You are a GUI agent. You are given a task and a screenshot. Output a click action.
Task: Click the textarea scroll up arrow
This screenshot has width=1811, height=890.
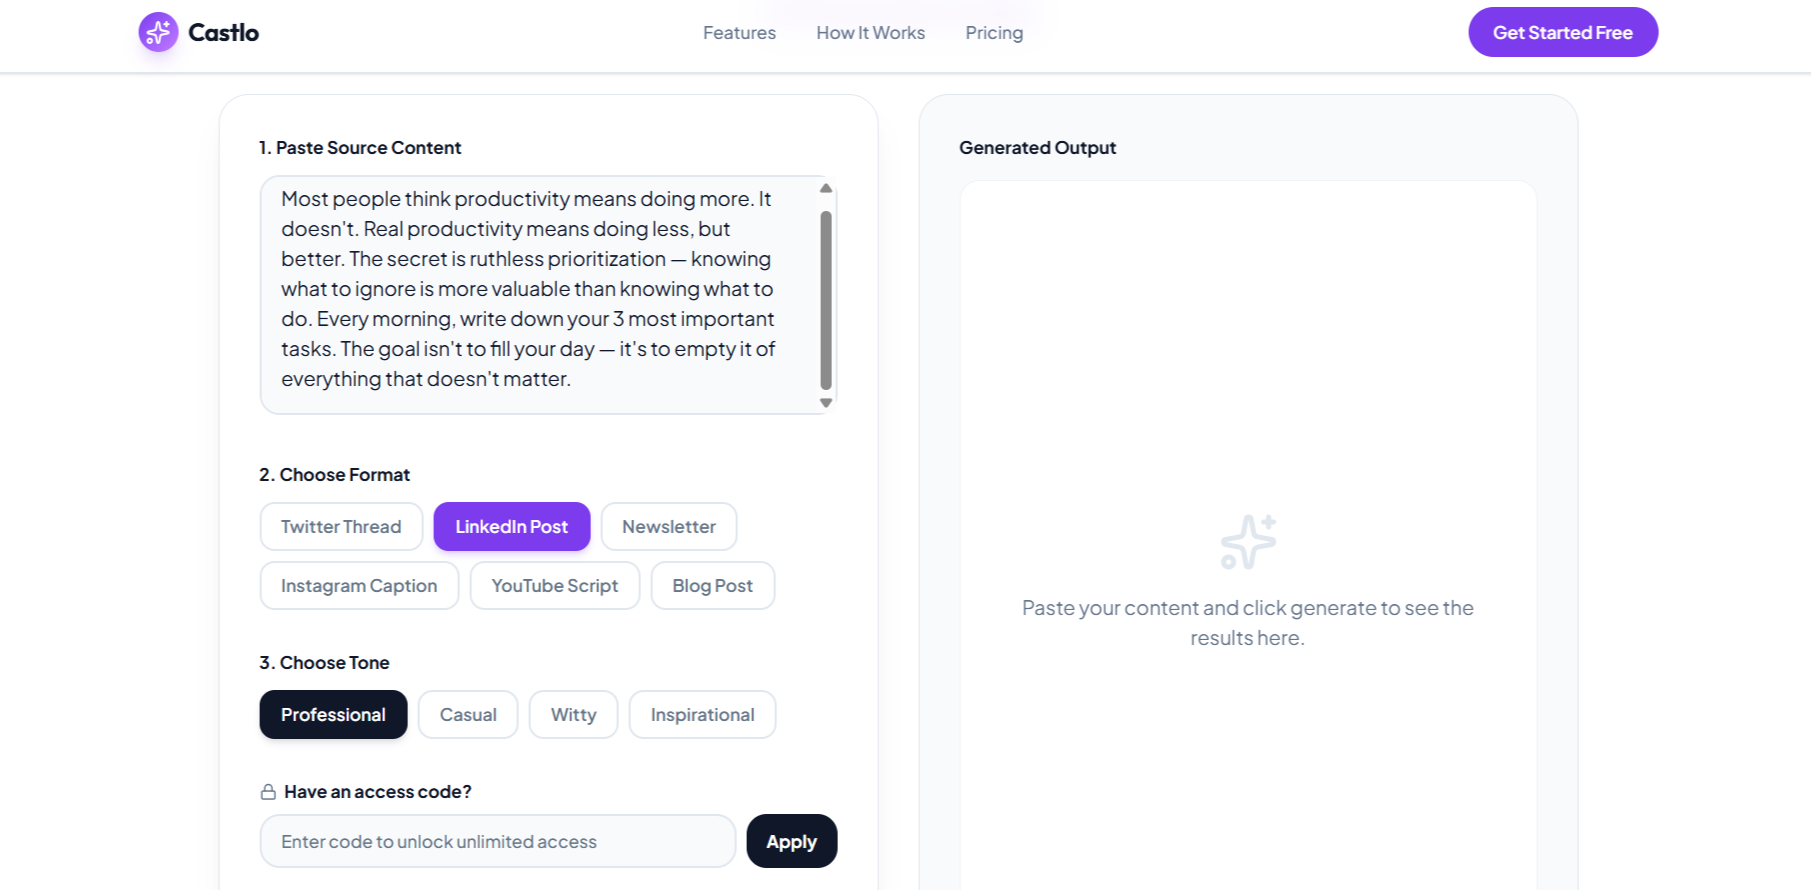click(x=826, y=188)
